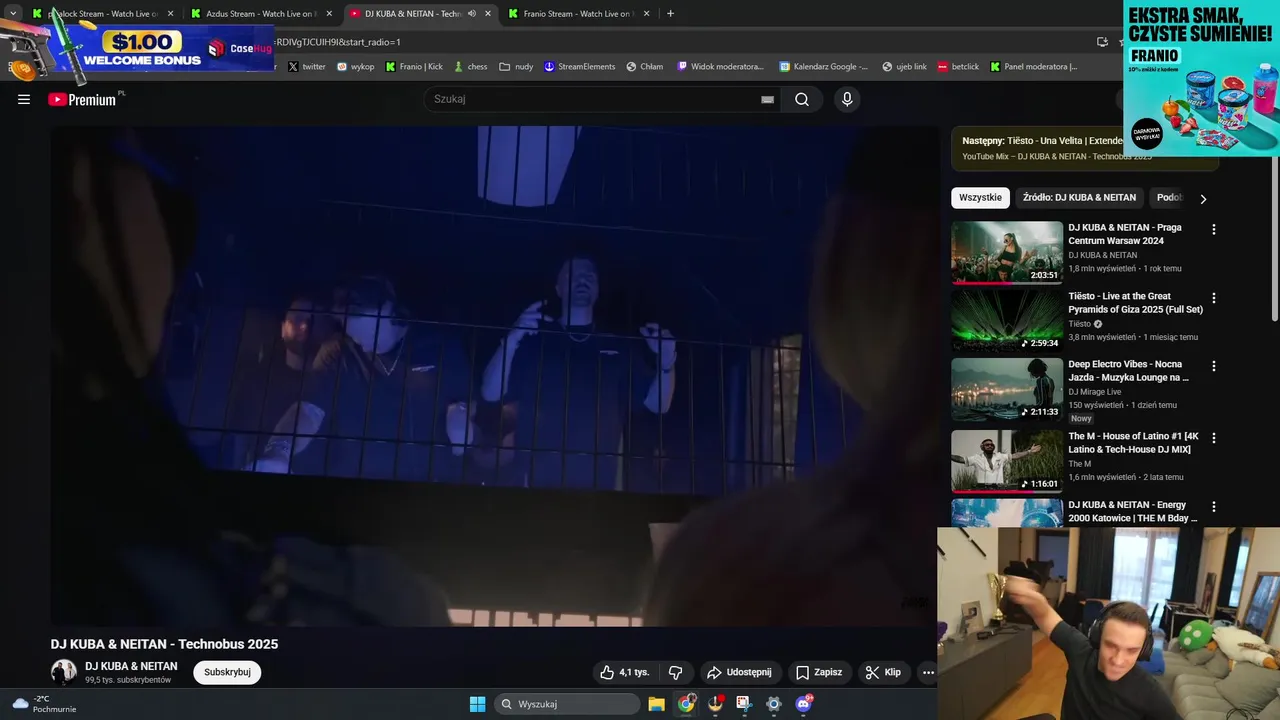Open Discord from the taskbar
Image resolution: width=1280 pixels, height=720 pixels.
click(803, 704)
